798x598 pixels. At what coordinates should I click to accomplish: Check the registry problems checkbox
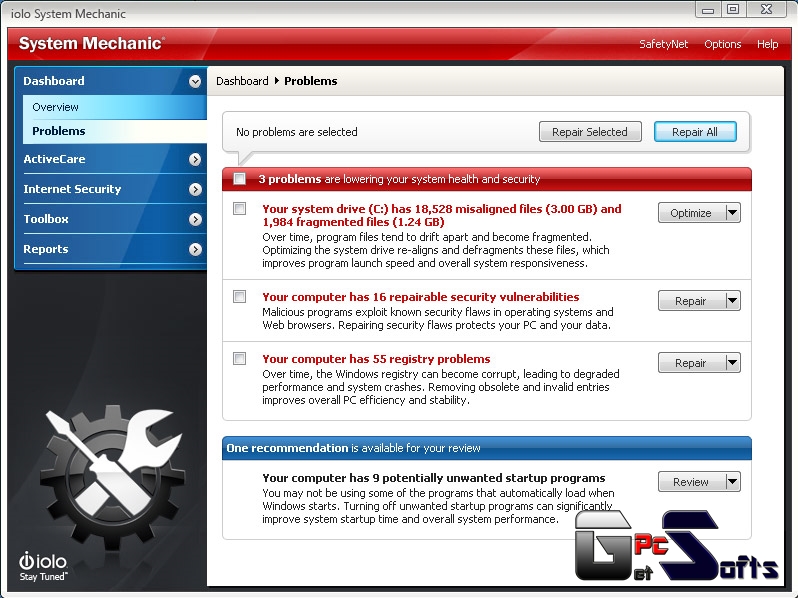(x=239, y=358)
